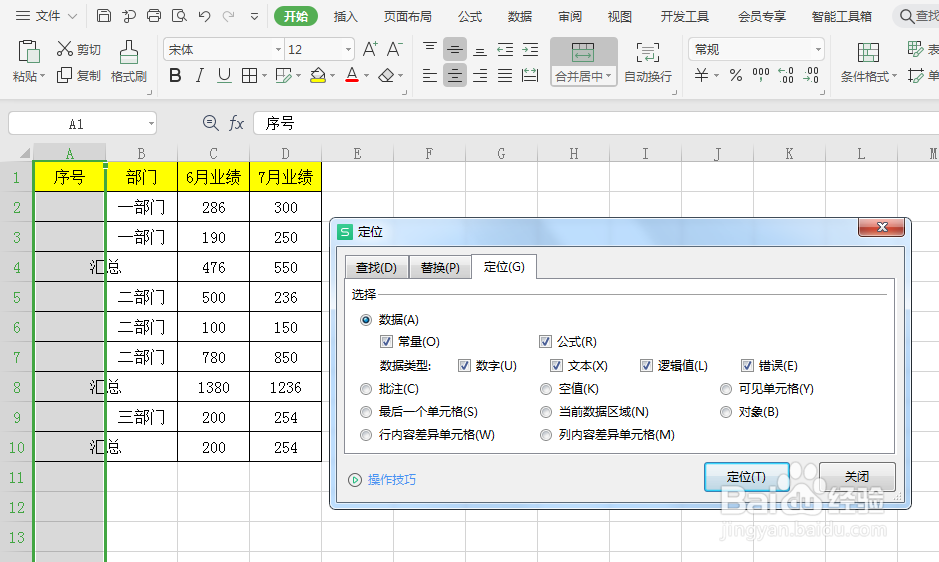Screen dimensions: 939x562
Task: Select the 数据(A) radio button
Action: coord(366,320)
